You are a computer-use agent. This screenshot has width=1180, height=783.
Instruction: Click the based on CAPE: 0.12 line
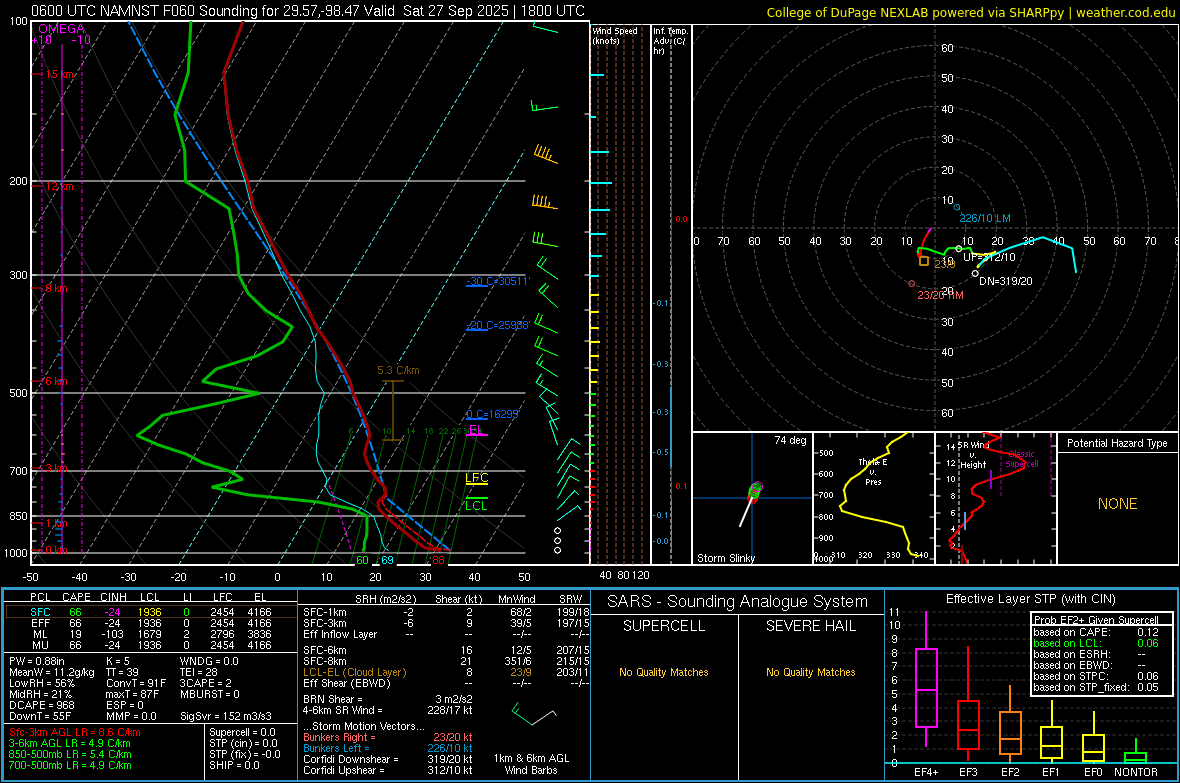1096,632
